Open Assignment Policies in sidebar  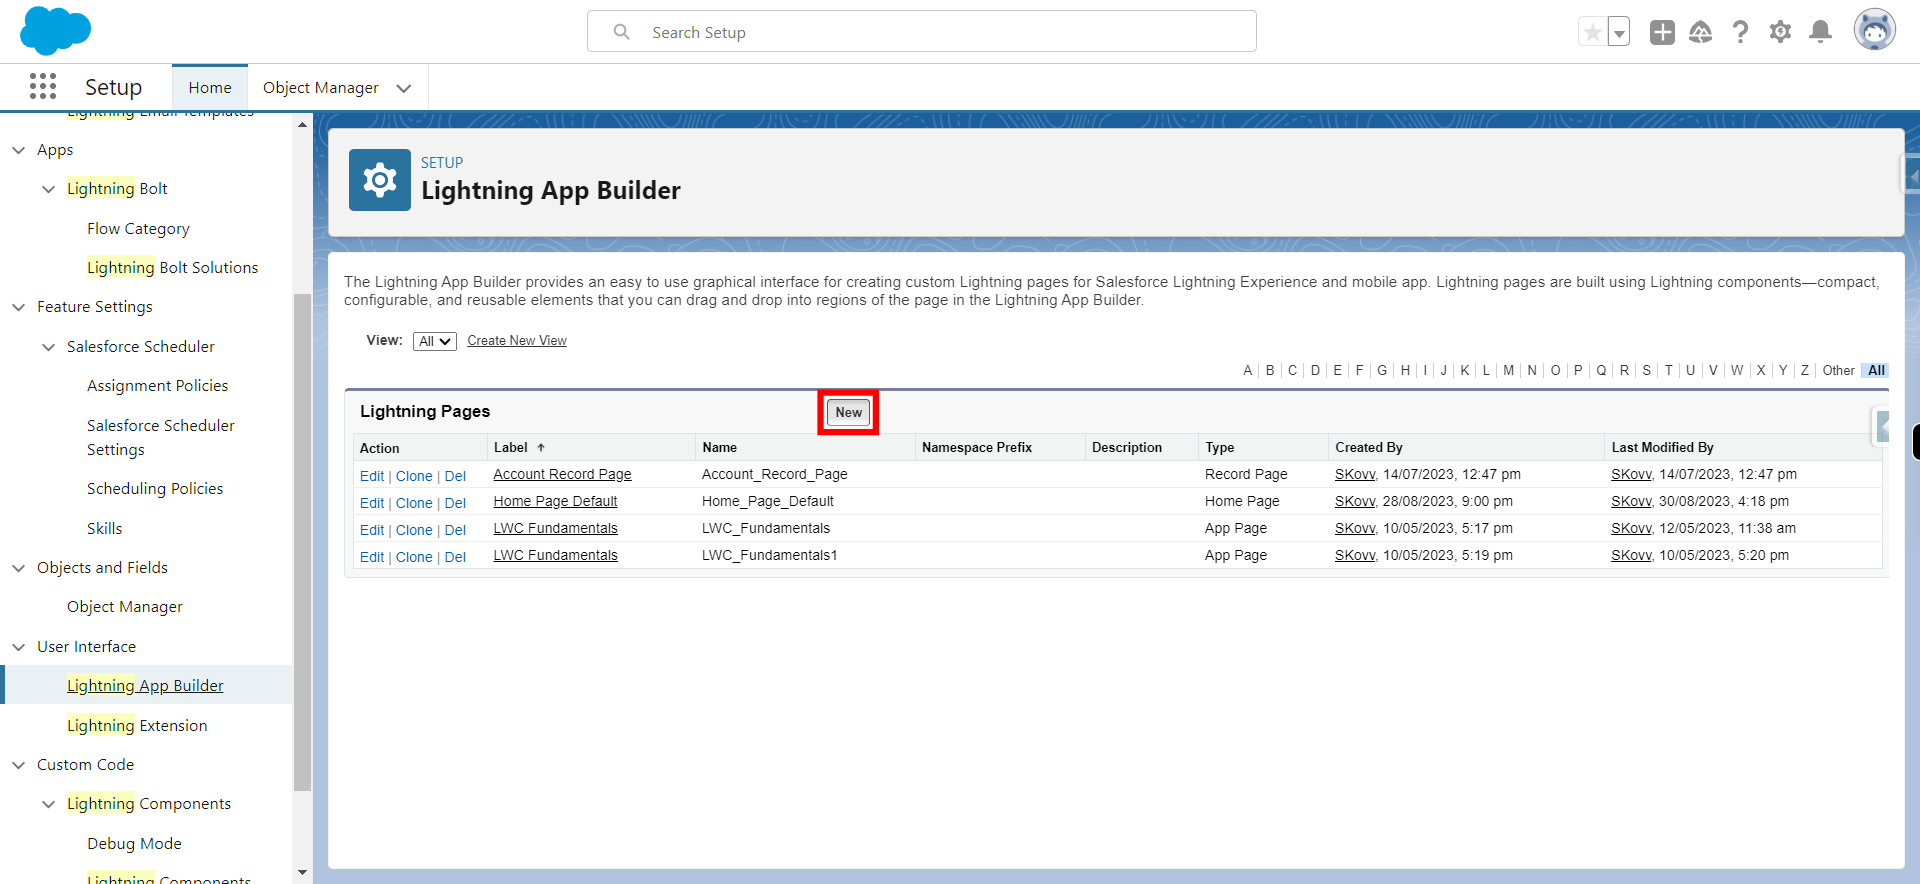click(157, 385)
